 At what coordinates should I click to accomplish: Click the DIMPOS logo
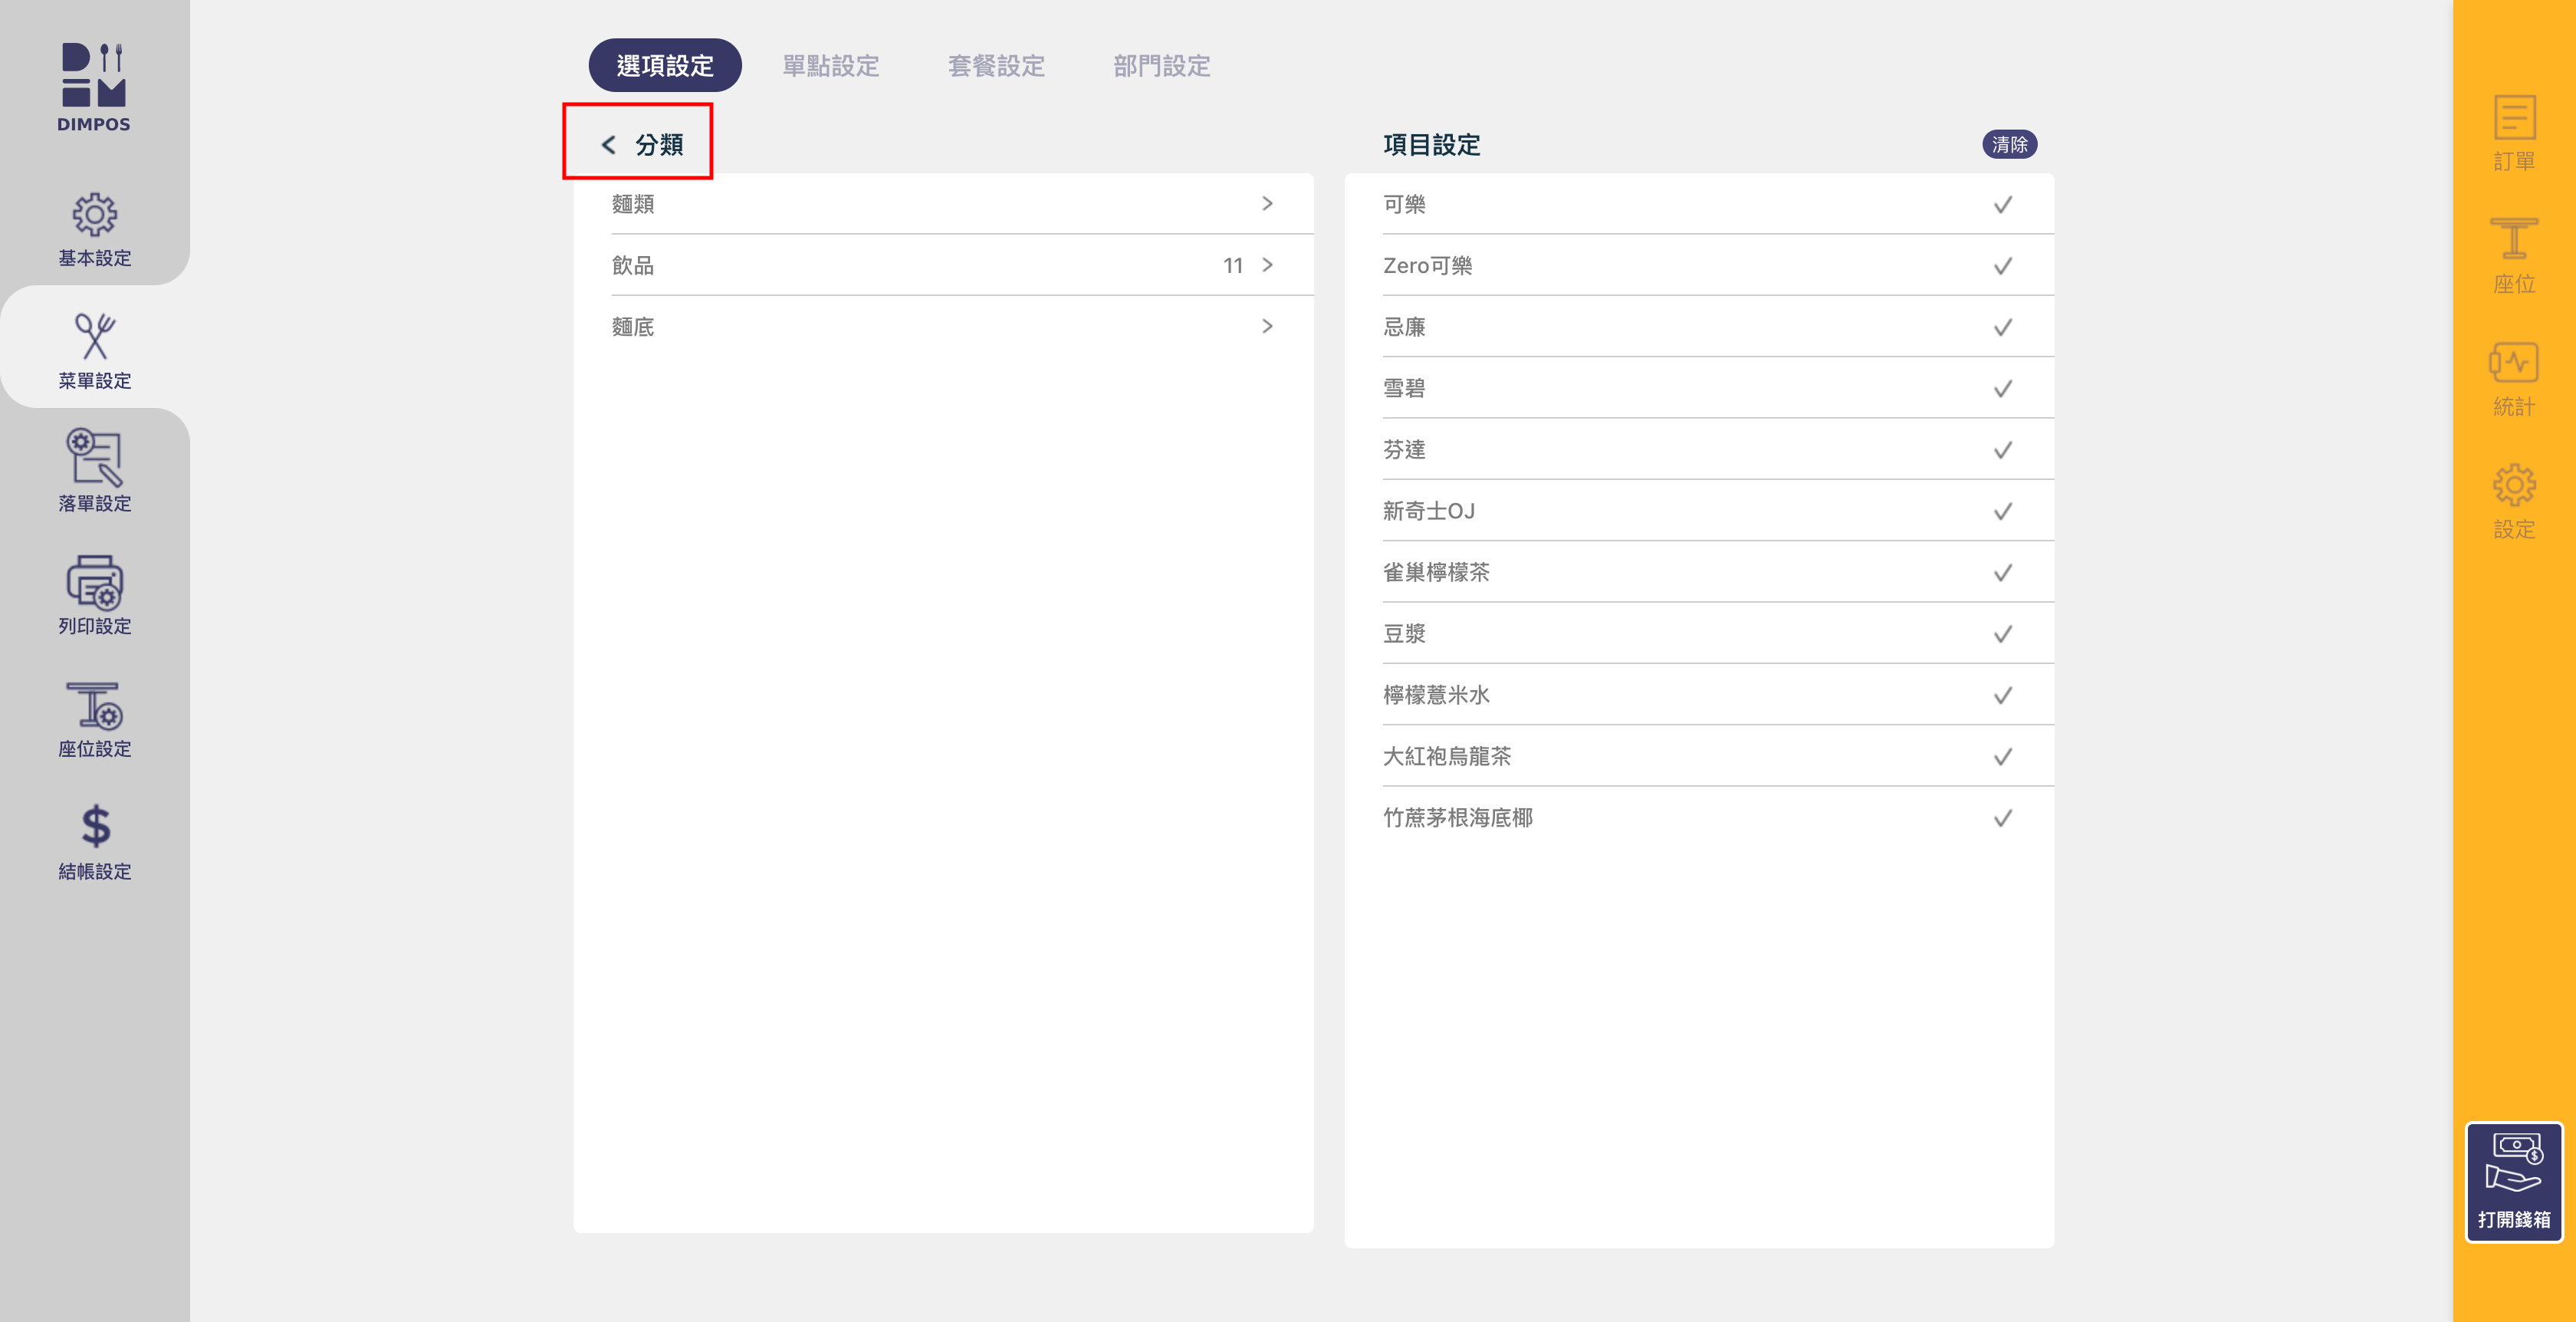click(94, 87)
